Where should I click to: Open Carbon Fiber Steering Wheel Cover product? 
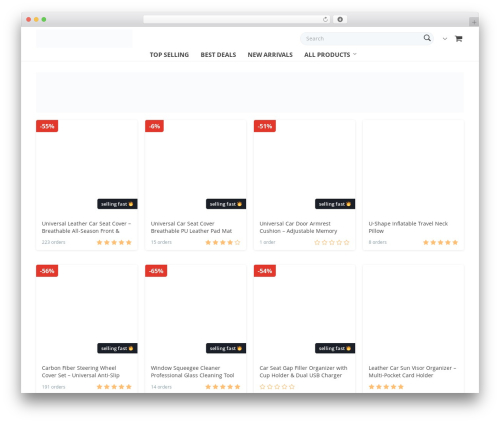(x=80, y=372)
